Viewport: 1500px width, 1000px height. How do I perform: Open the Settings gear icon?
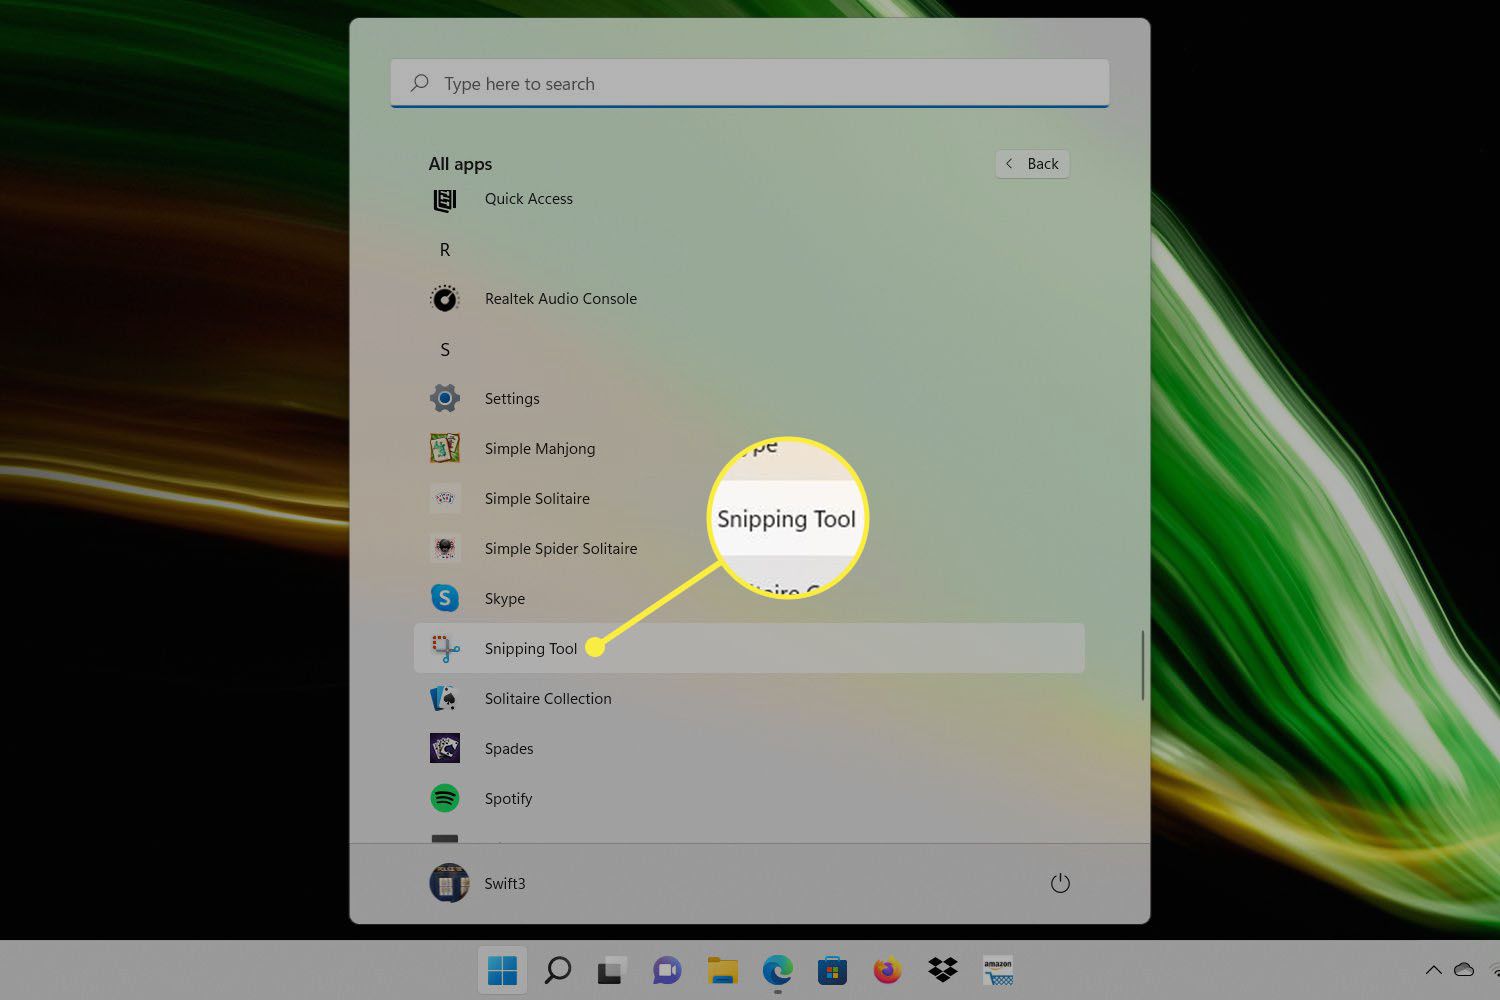pyautogui.click(x=445, y=398)
